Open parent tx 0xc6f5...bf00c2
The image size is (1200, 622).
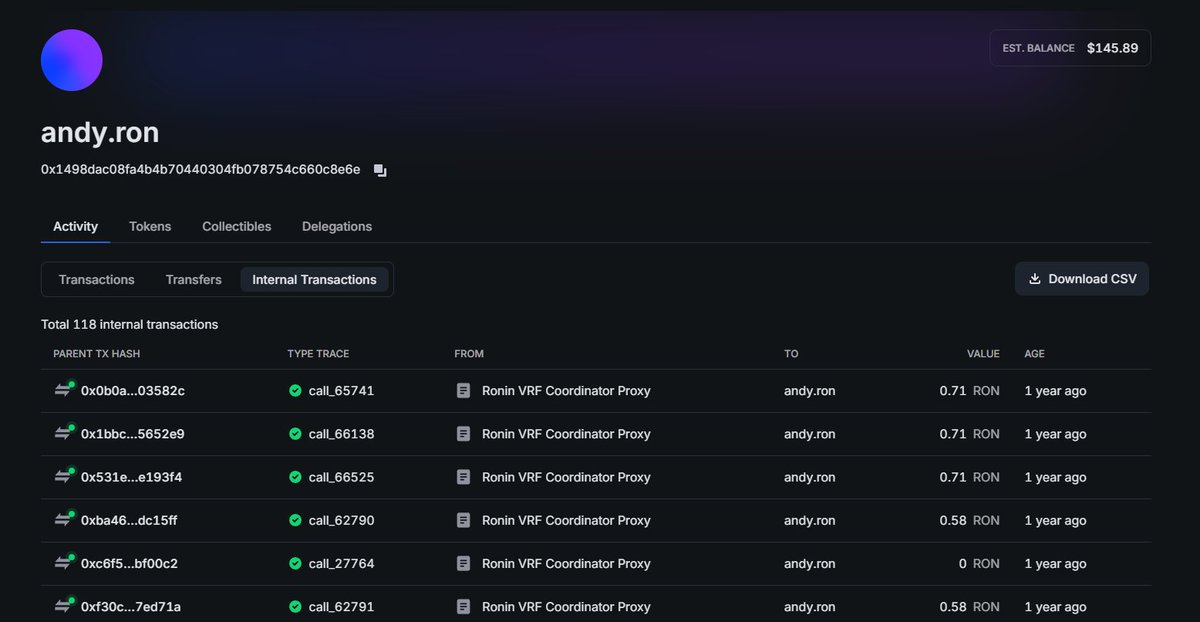coord(130,563)
